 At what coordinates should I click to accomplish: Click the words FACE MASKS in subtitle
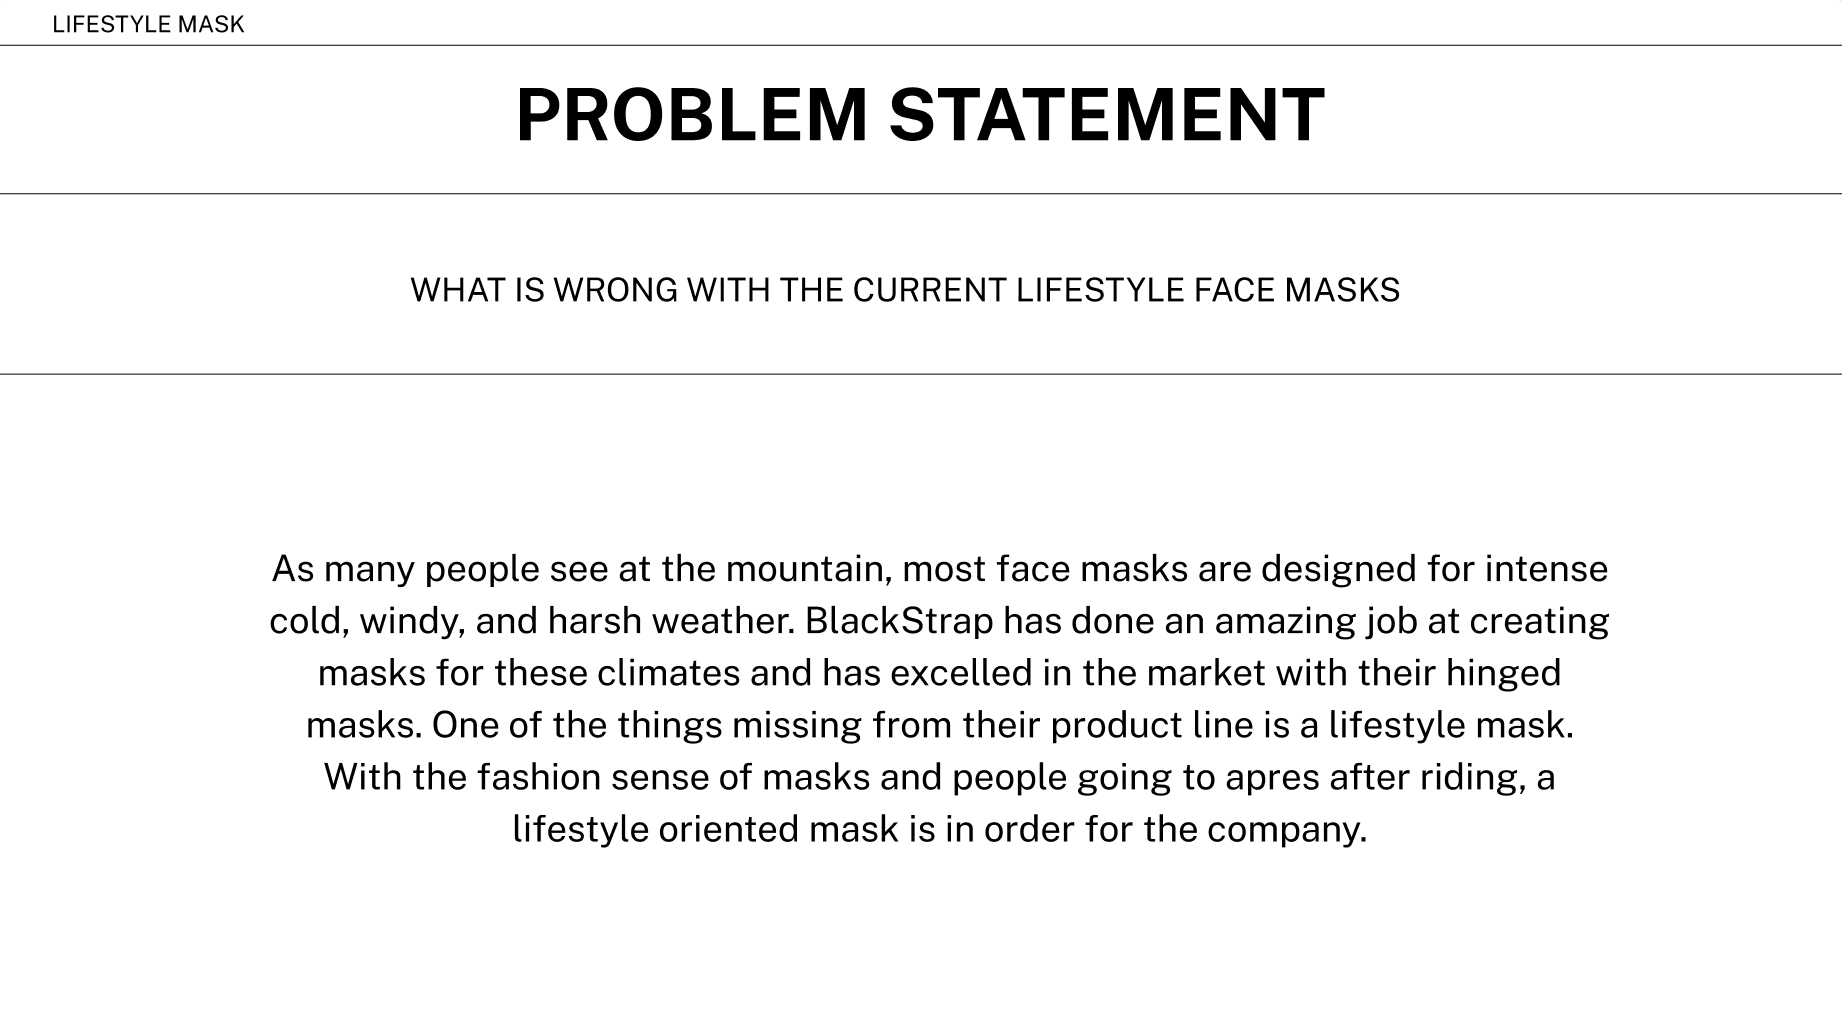[x=1296, y=290]
